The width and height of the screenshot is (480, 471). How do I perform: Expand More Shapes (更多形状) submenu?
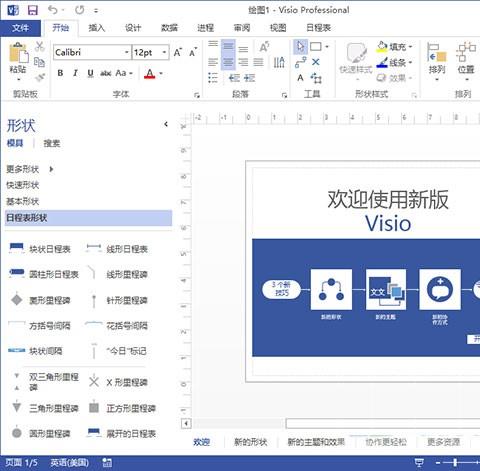(x=30, y=169)
